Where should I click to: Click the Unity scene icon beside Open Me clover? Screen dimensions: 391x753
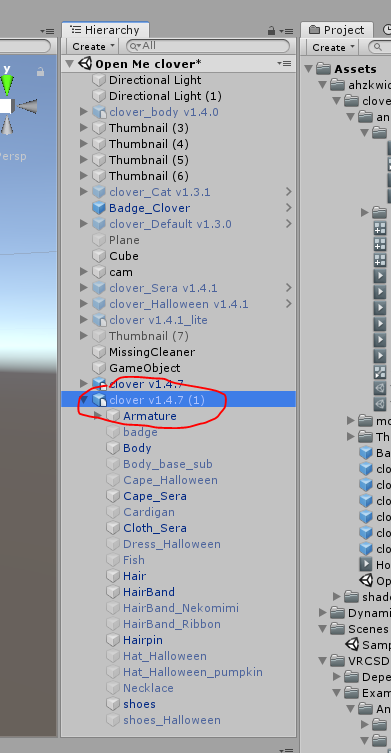(x=85, y=63)
